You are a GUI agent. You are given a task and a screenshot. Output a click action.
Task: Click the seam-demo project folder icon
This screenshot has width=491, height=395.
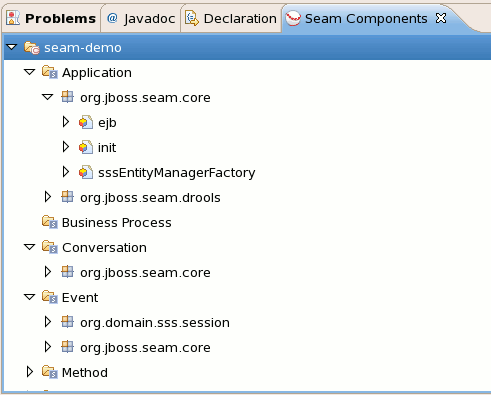(32, 48)
